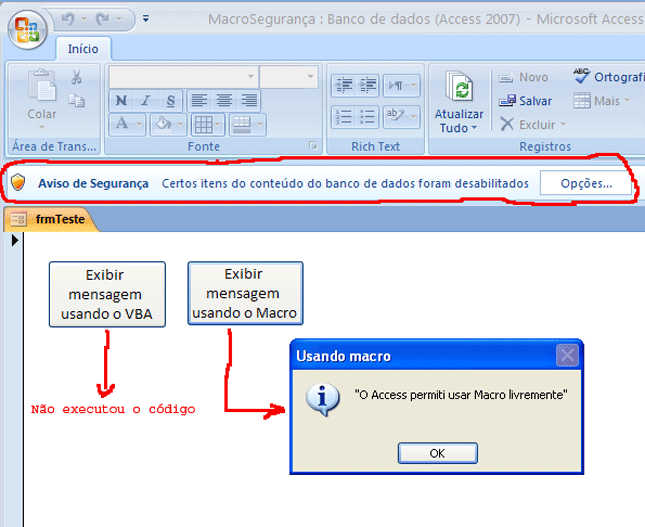Click the Opções... security button

(x=586, y=183)
